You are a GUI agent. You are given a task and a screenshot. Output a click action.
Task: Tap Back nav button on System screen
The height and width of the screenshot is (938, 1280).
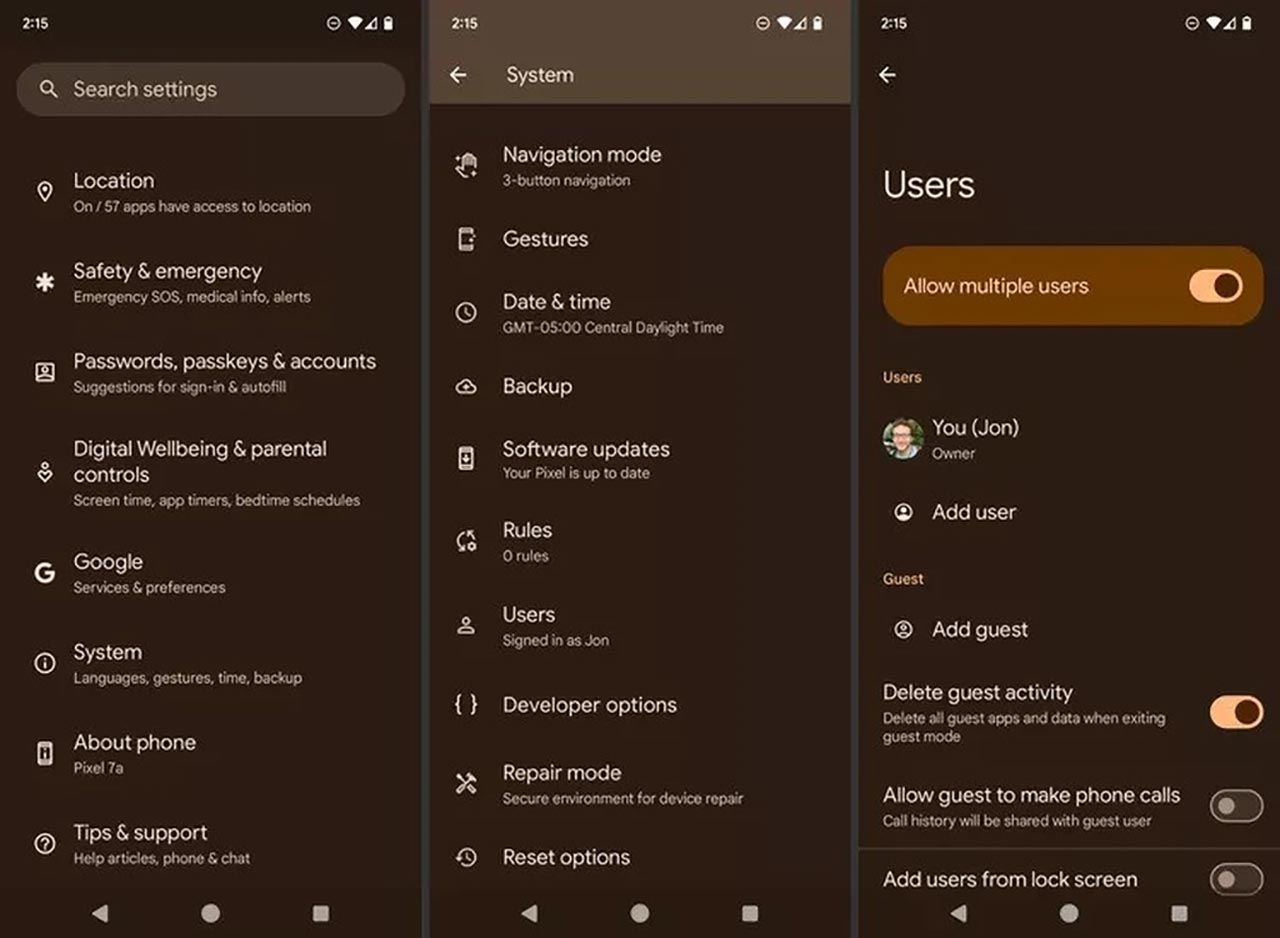(529, 913)
